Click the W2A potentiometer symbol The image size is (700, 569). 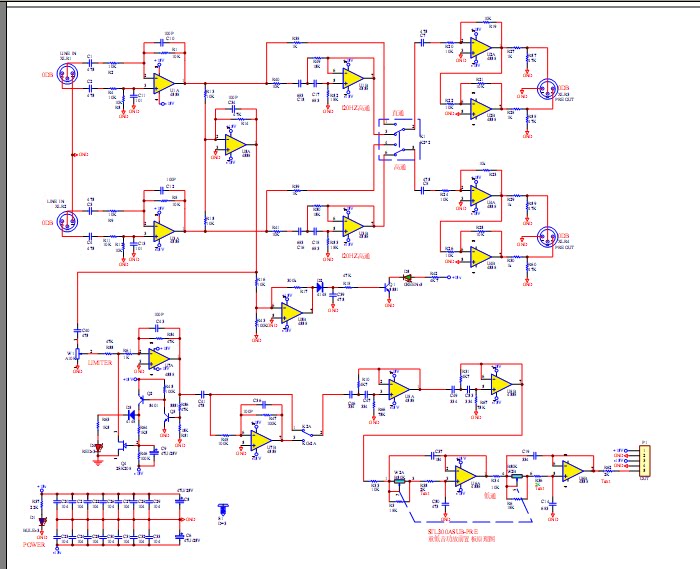[399, 480]
